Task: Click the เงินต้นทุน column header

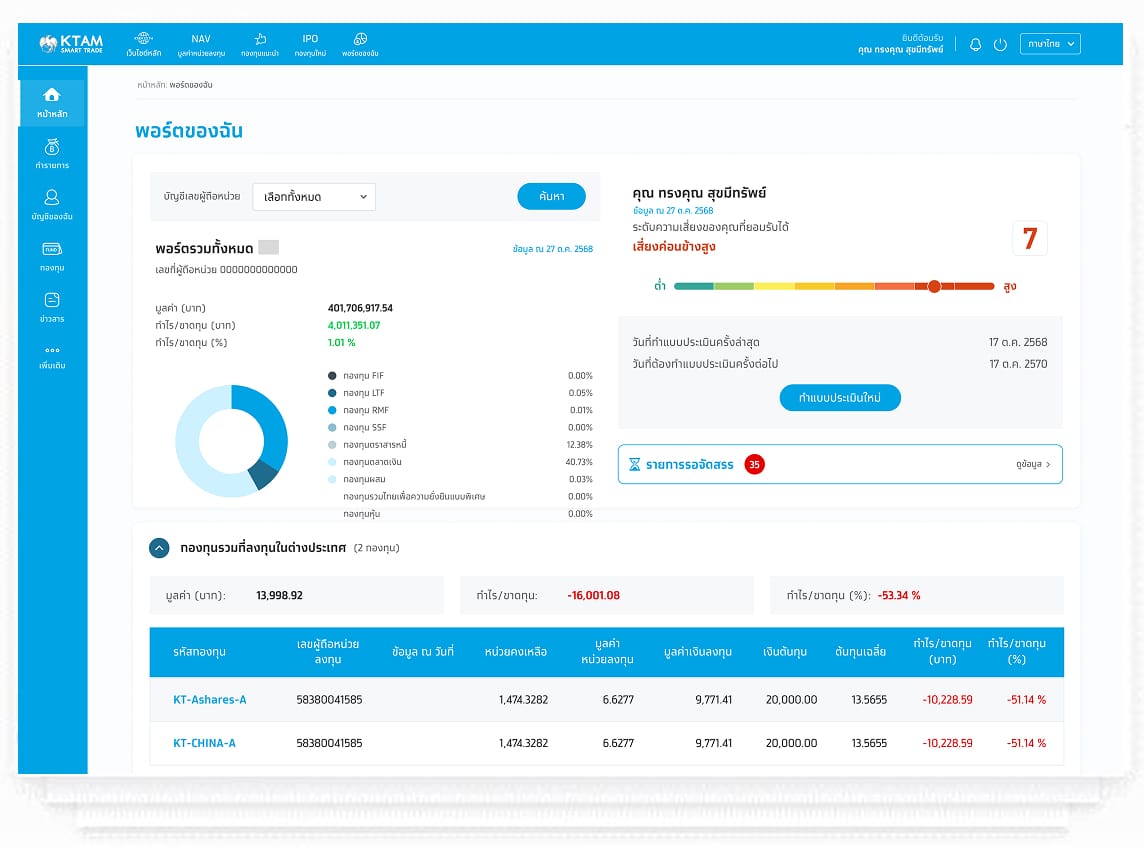Action: tap(785, 651)
